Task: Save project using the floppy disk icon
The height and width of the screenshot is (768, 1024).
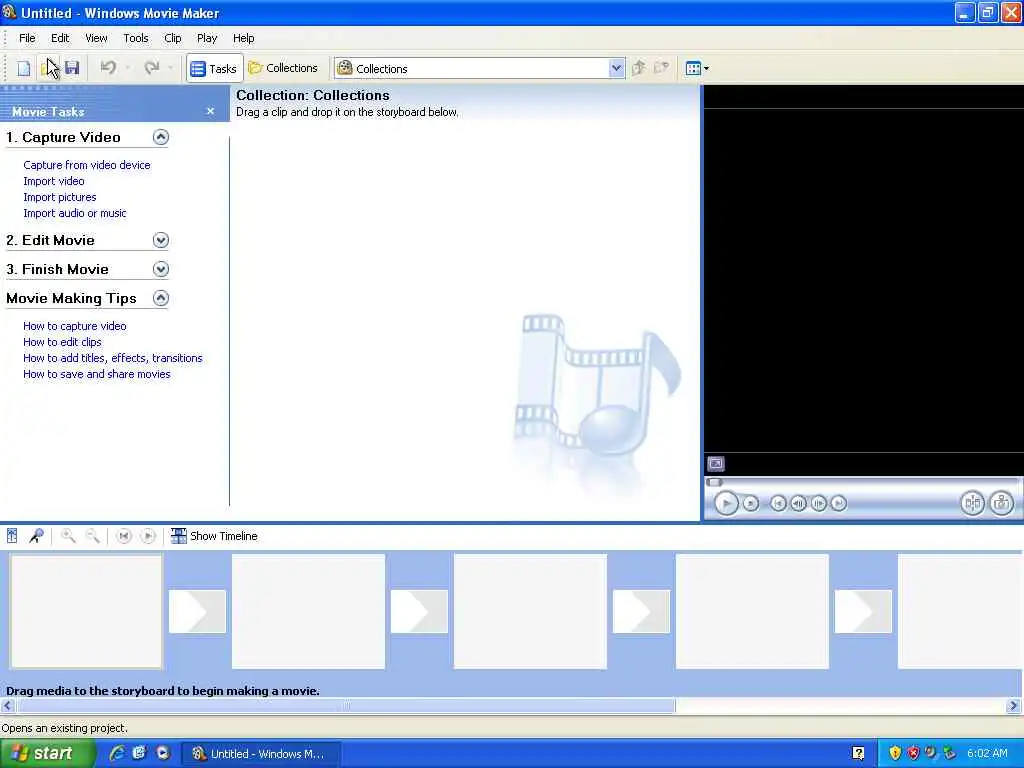Action: (72, 68)
